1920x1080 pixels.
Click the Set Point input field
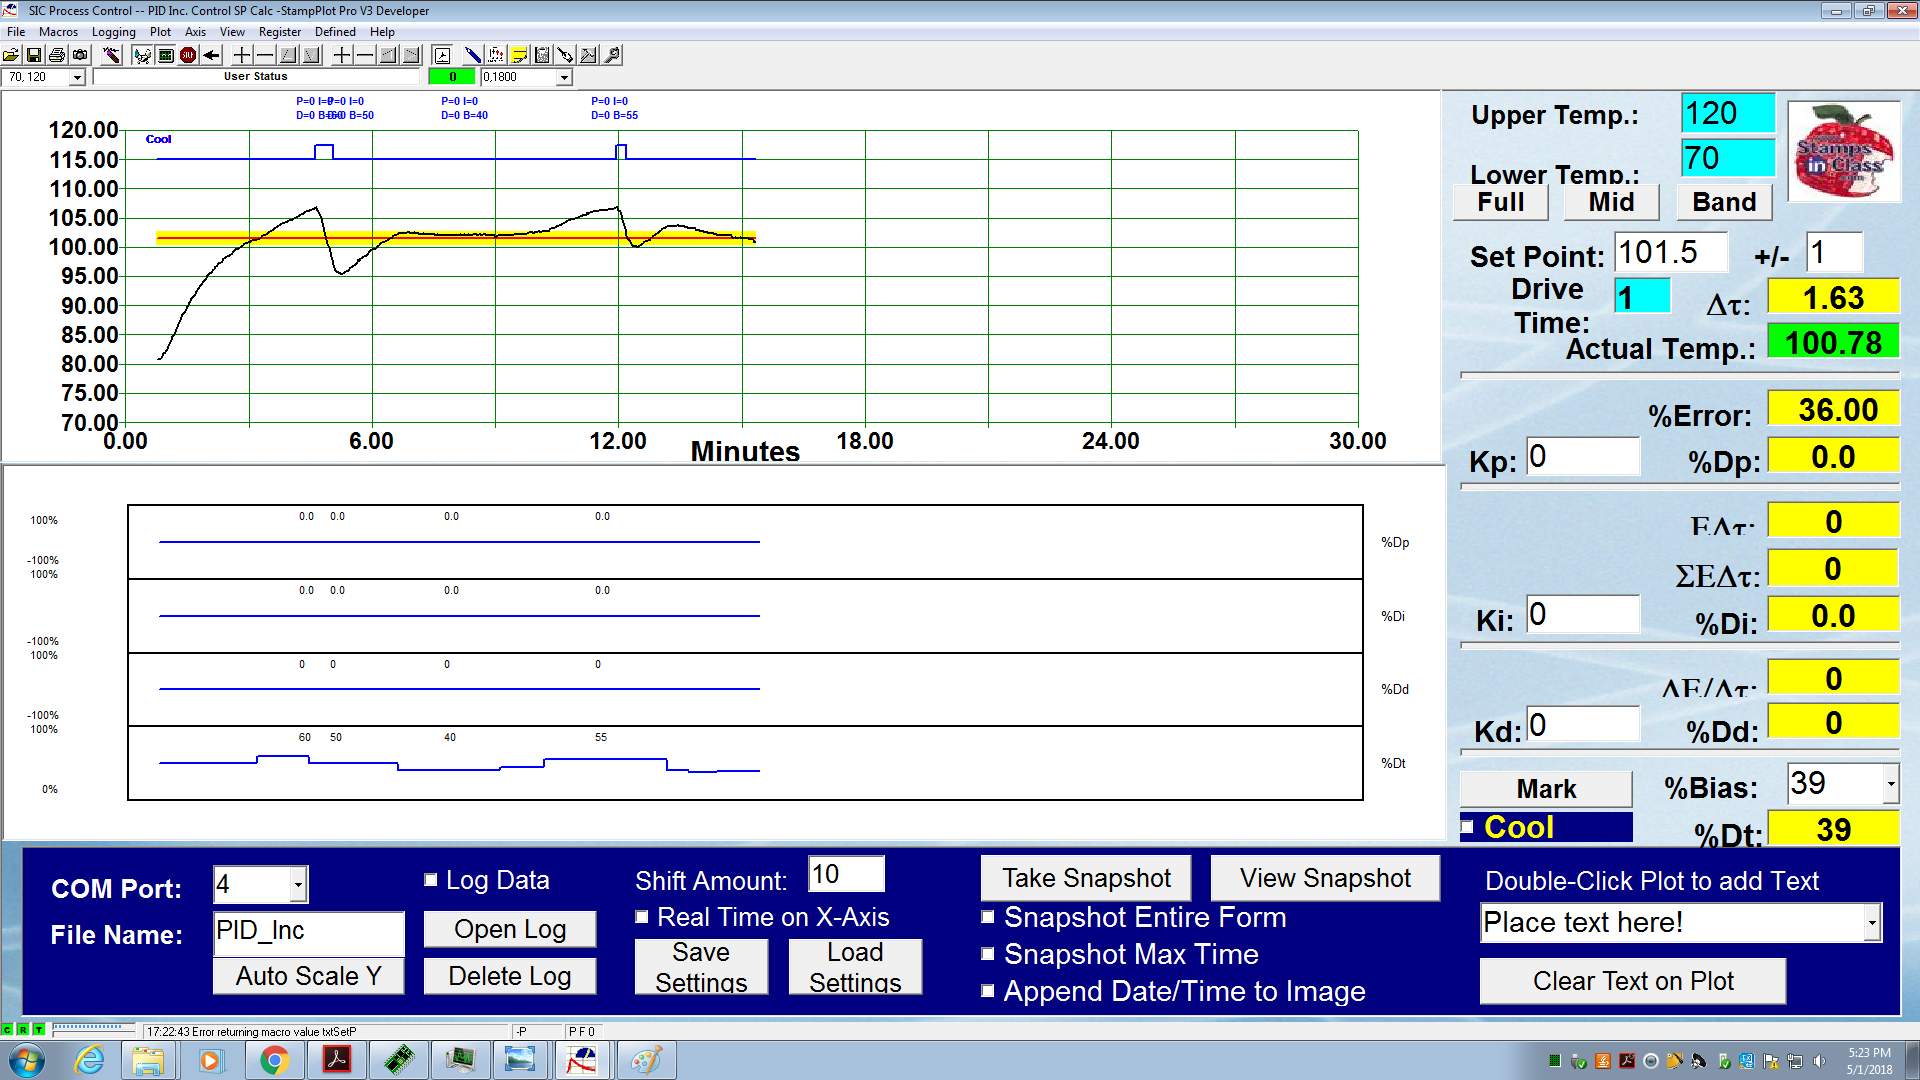[x=1670, y=252]
